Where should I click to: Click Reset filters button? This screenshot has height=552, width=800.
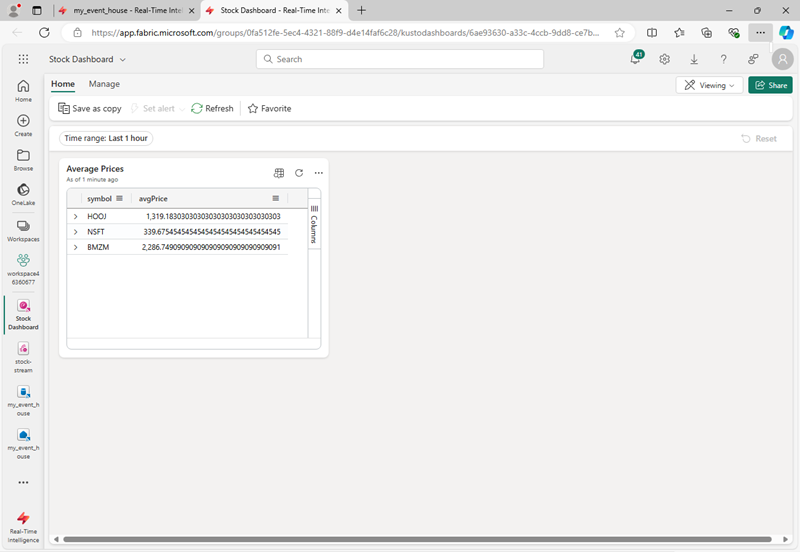(x=759, y=139)
